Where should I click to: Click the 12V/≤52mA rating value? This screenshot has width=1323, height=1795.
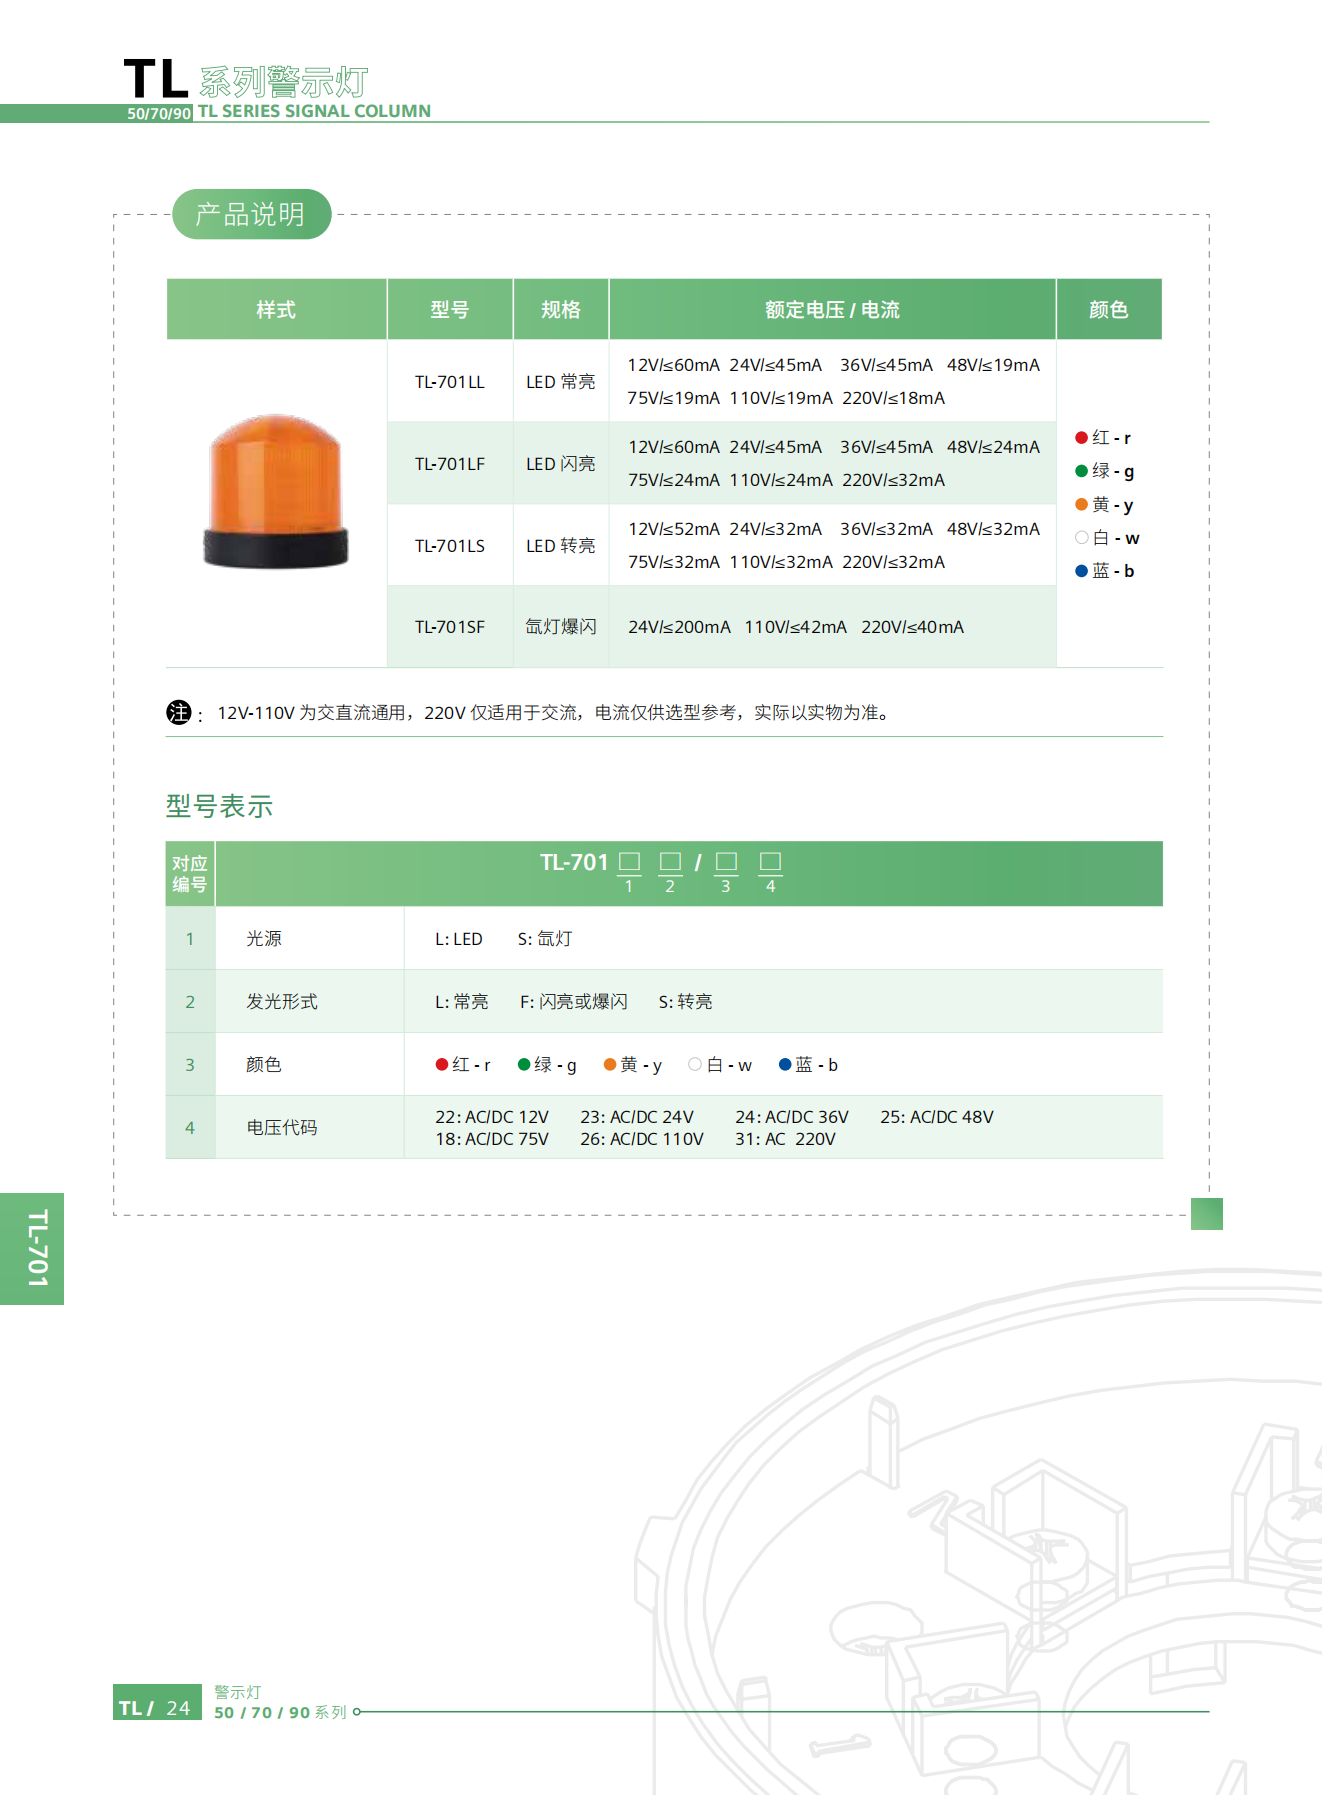(674, 529)
